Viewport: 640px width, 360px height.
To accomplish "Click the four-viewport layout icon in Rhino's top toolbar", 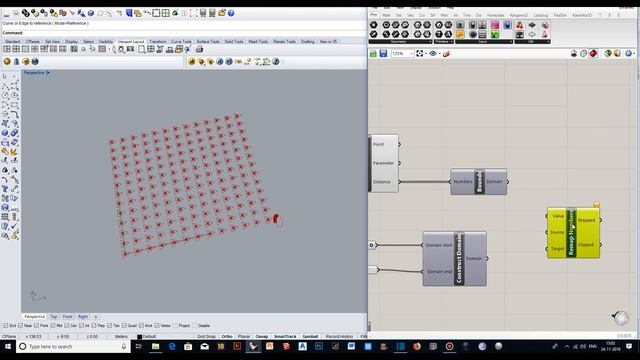I will click(166, 13).
